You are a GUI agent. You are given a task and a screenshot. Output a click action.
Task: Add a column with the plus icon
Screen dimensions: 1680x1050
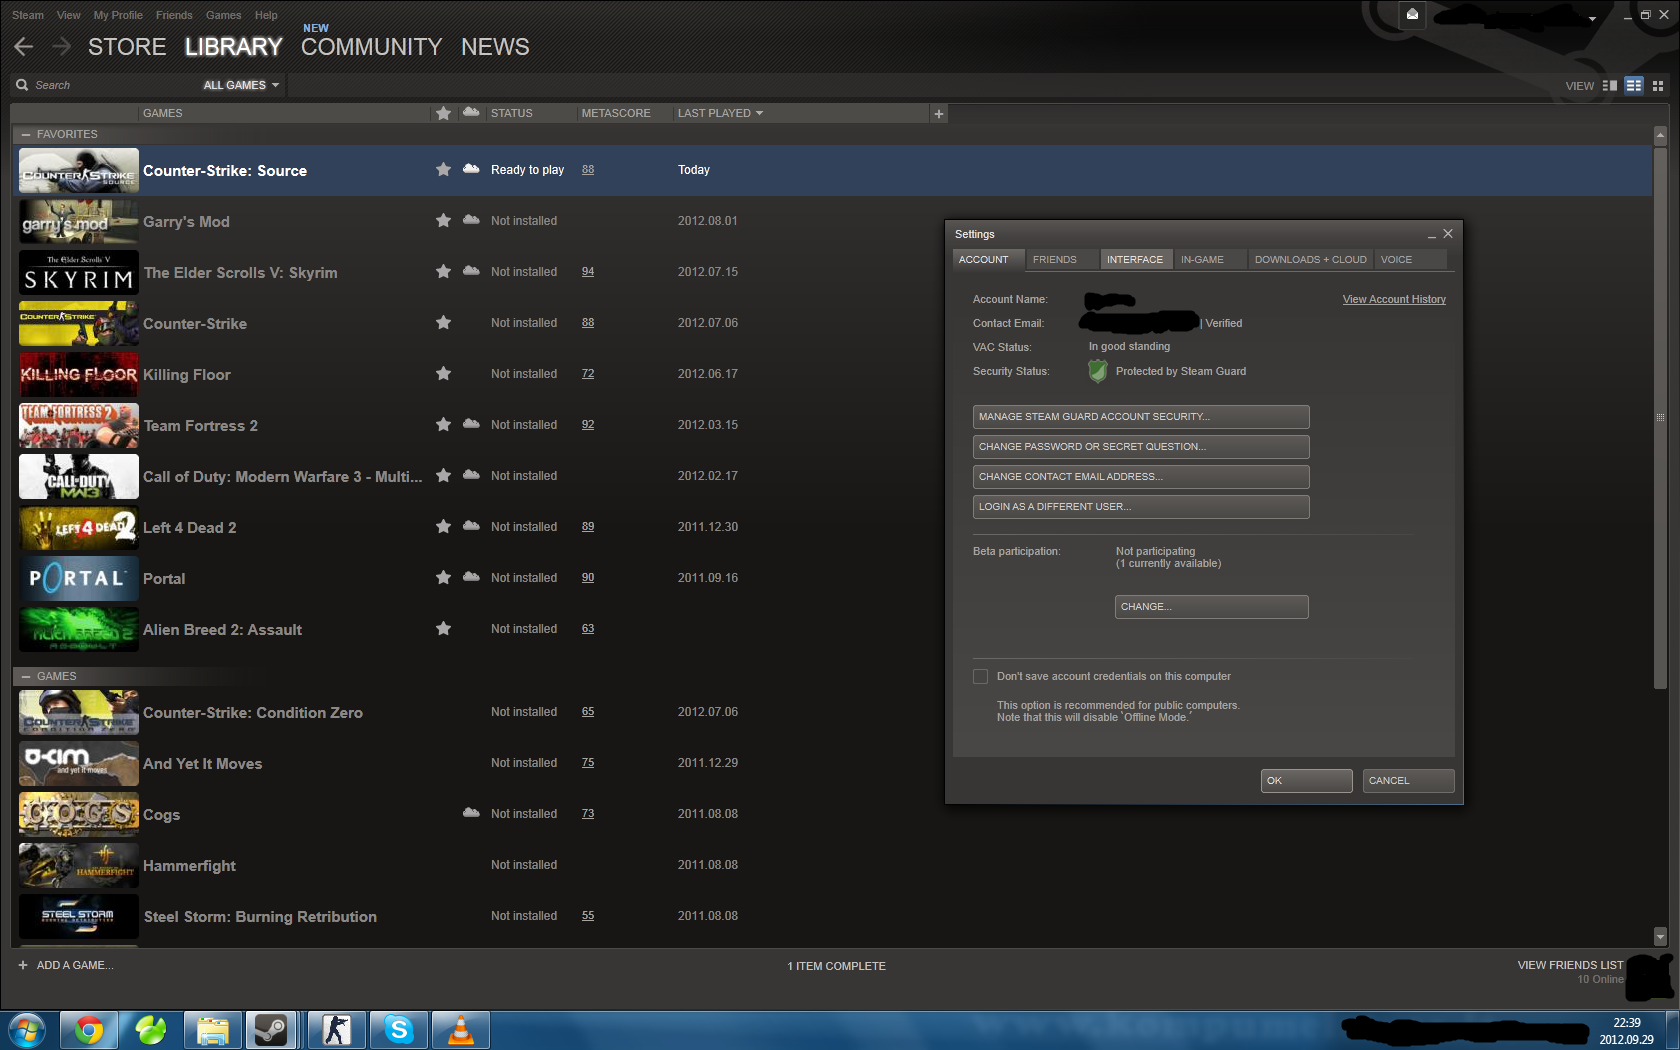pos(939,114)
